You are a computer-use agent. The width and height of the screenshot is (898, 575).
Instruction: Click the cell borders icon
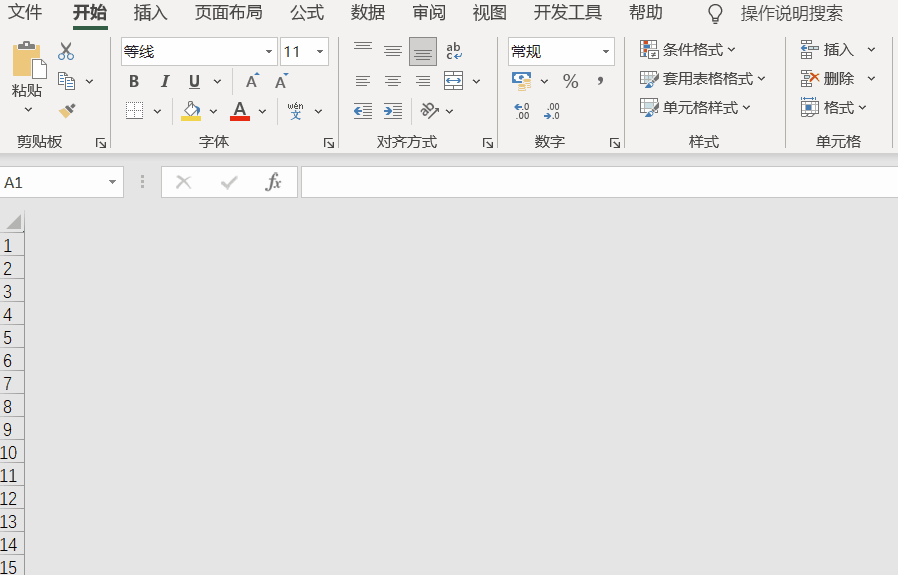coord(135,111)
